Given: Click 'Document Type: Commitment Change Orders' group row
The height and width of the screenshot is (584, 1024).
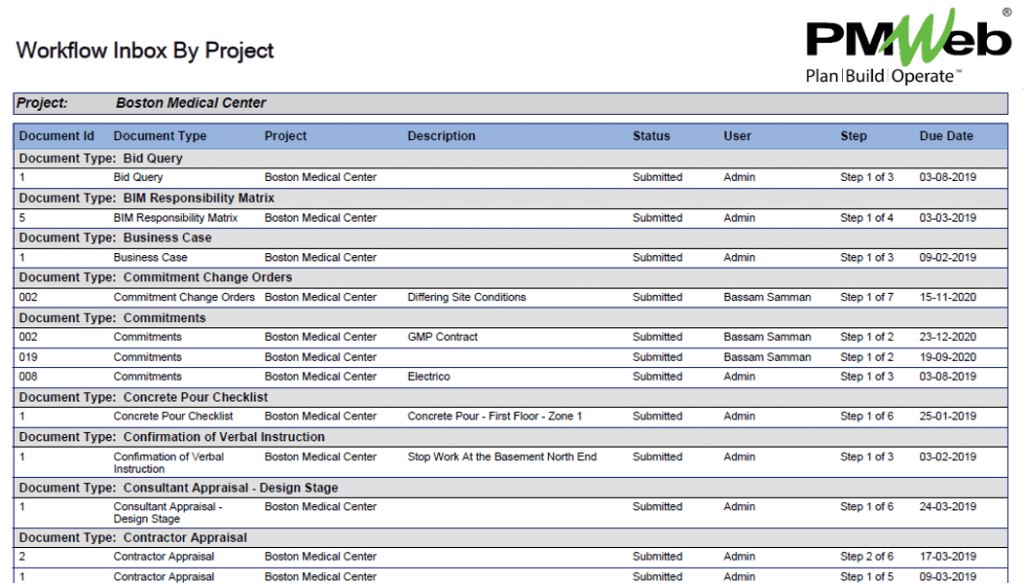Looking at the screenshot, I should point(510,278).
